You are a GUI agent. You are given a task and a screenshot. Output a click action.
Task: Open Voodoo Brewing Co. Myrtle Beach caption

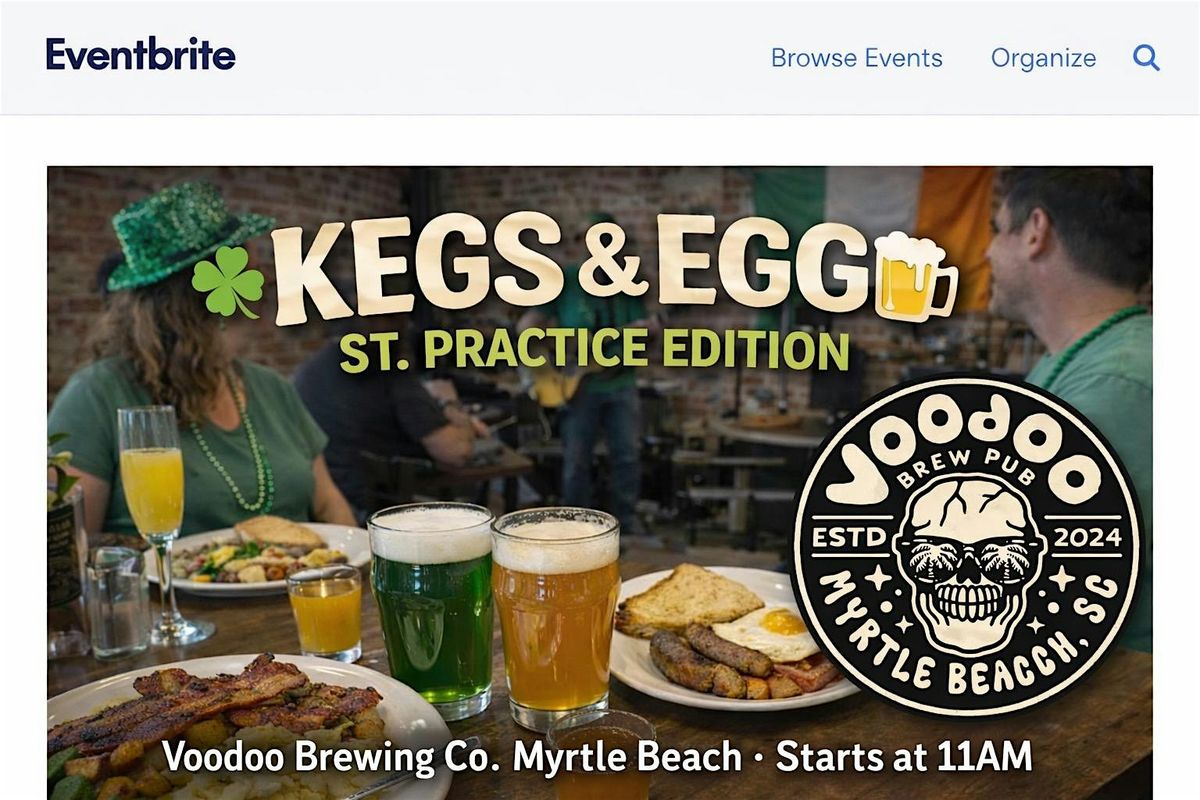click(x=452, y=757)
